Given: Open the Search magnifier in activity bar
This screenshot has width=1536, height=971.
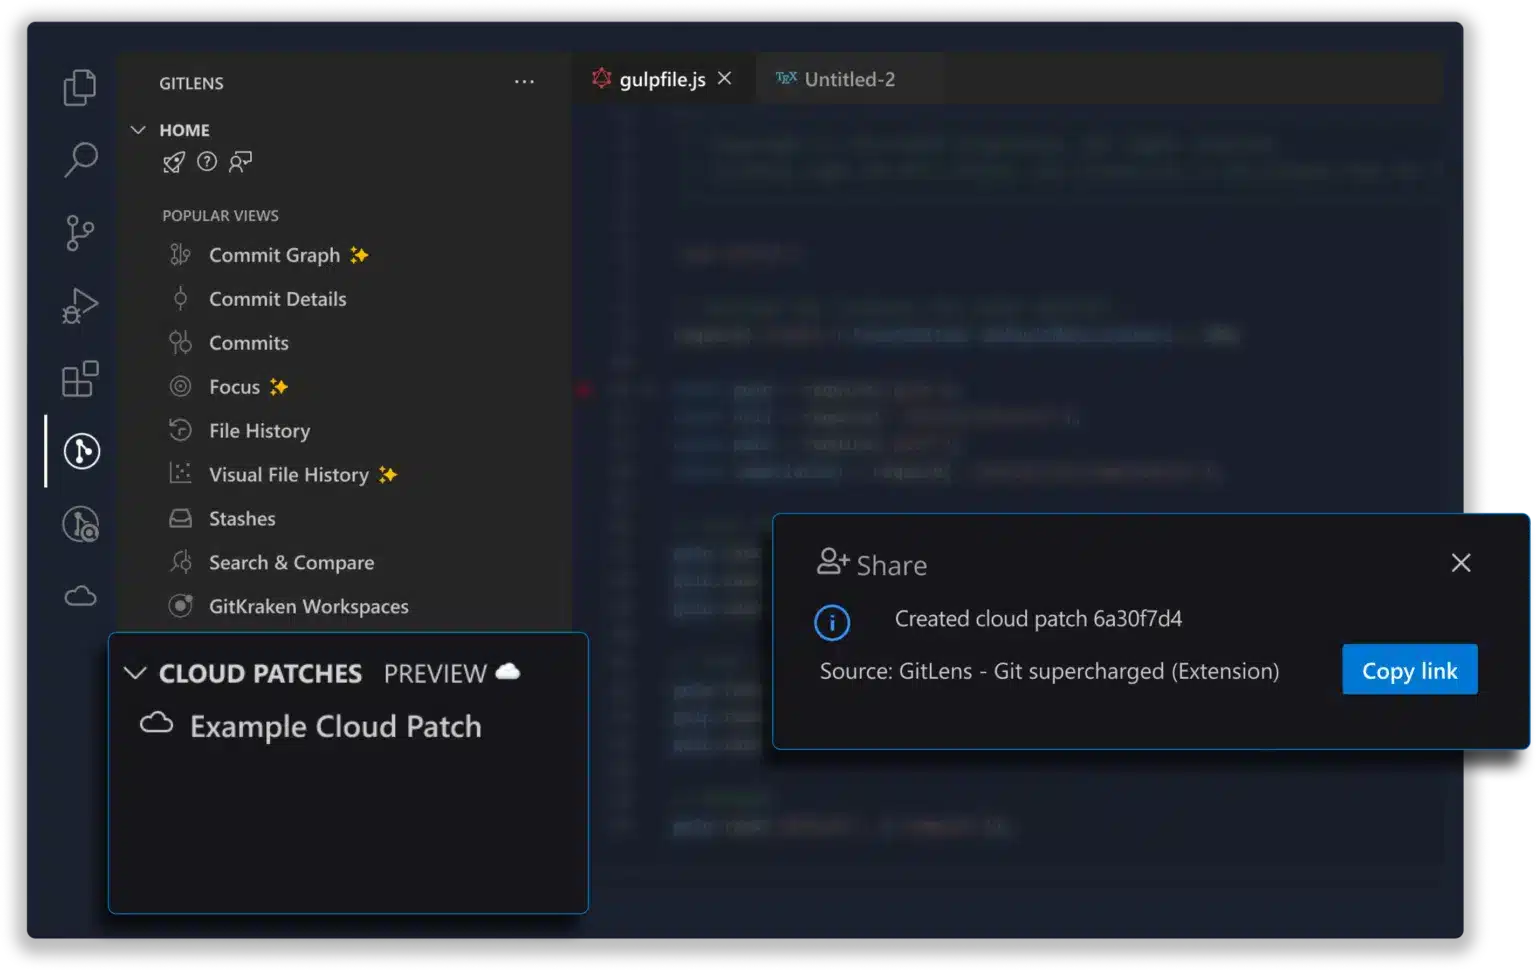Looking at the screenshot, I should 80,159.
